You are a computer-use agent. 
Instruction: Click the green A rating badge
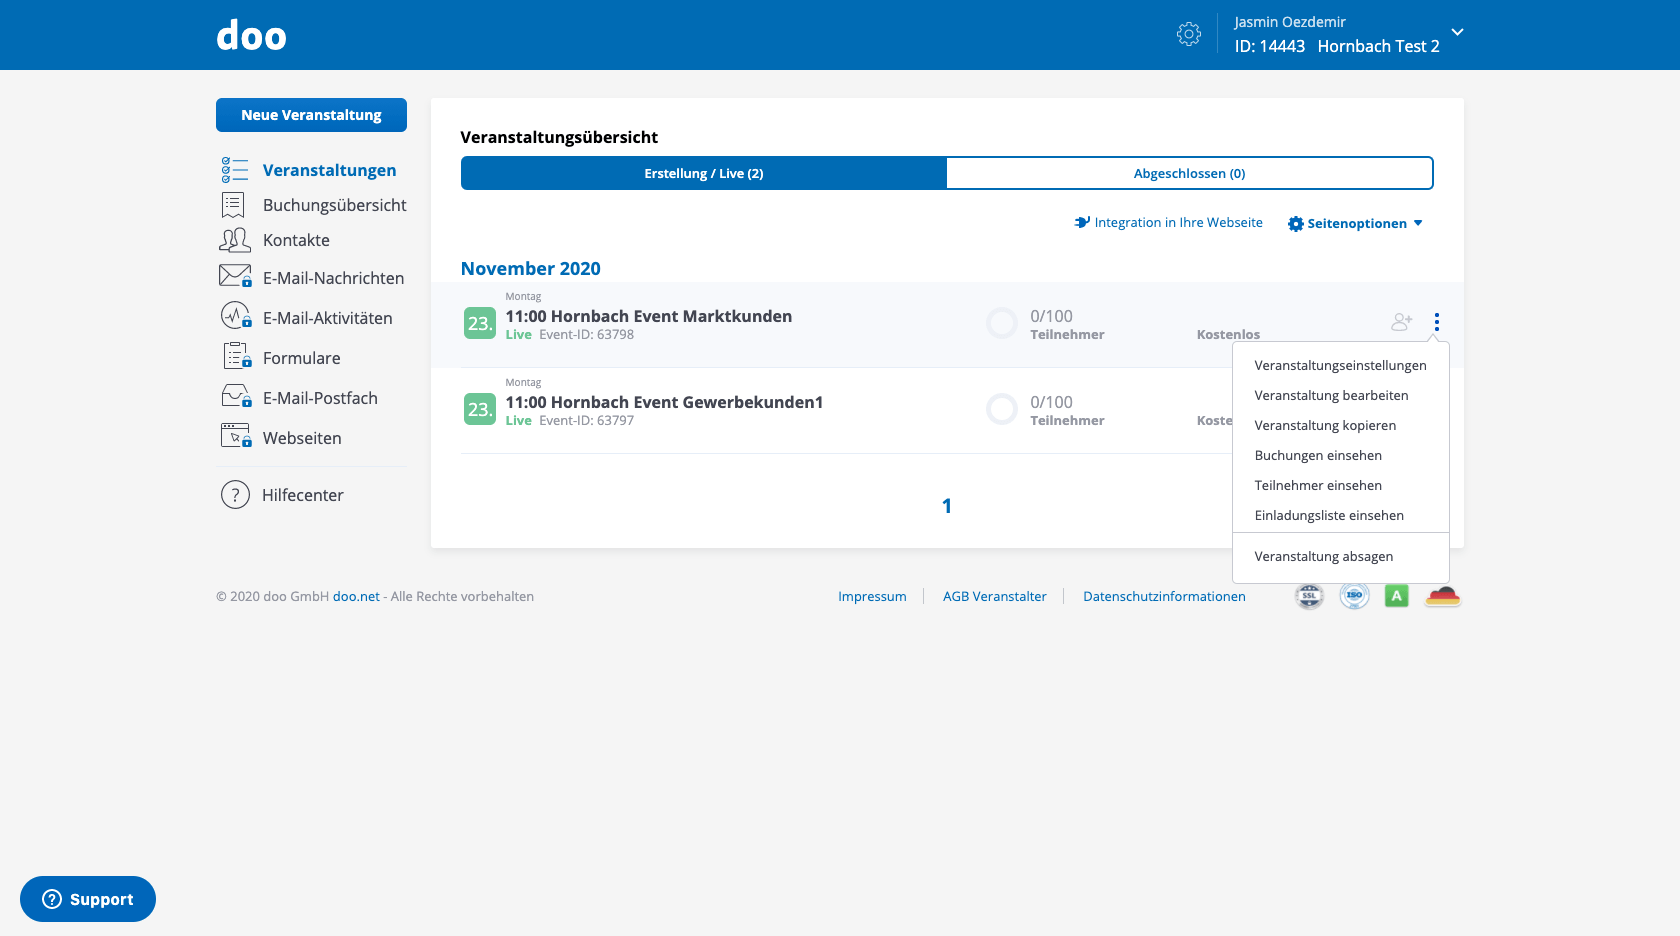[x=1397, y=596]
